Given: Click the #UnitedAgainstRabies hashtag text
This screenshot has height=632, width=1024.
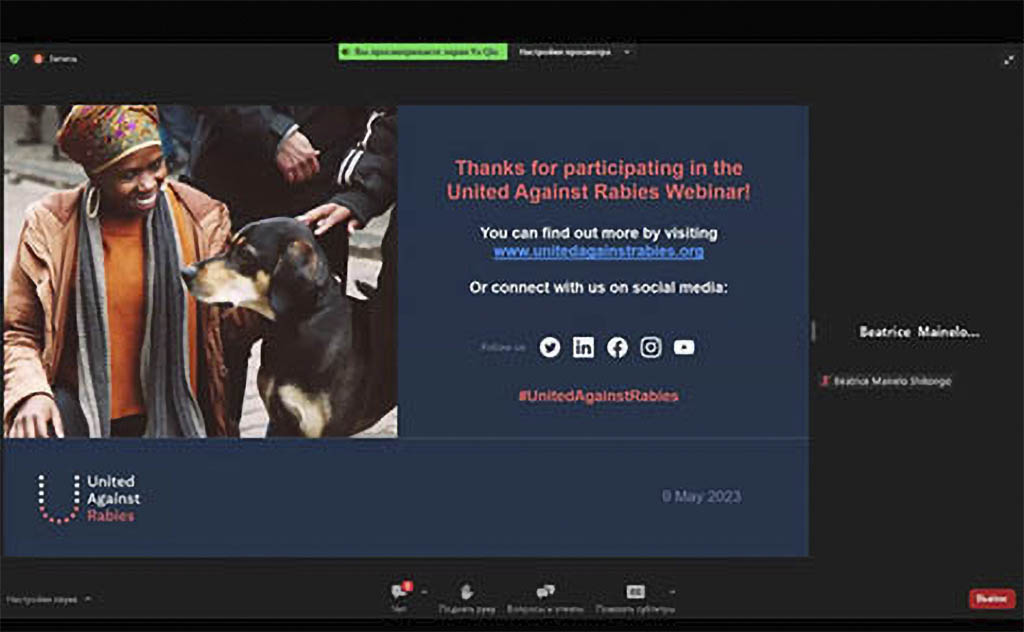Looking at the screenshot, I should [x=598, y=396].
